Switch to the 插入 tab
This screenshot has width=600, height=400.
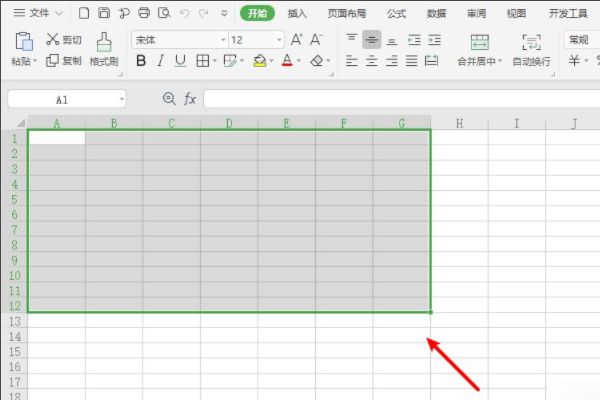pyautogui.click(x=297, y=14)
